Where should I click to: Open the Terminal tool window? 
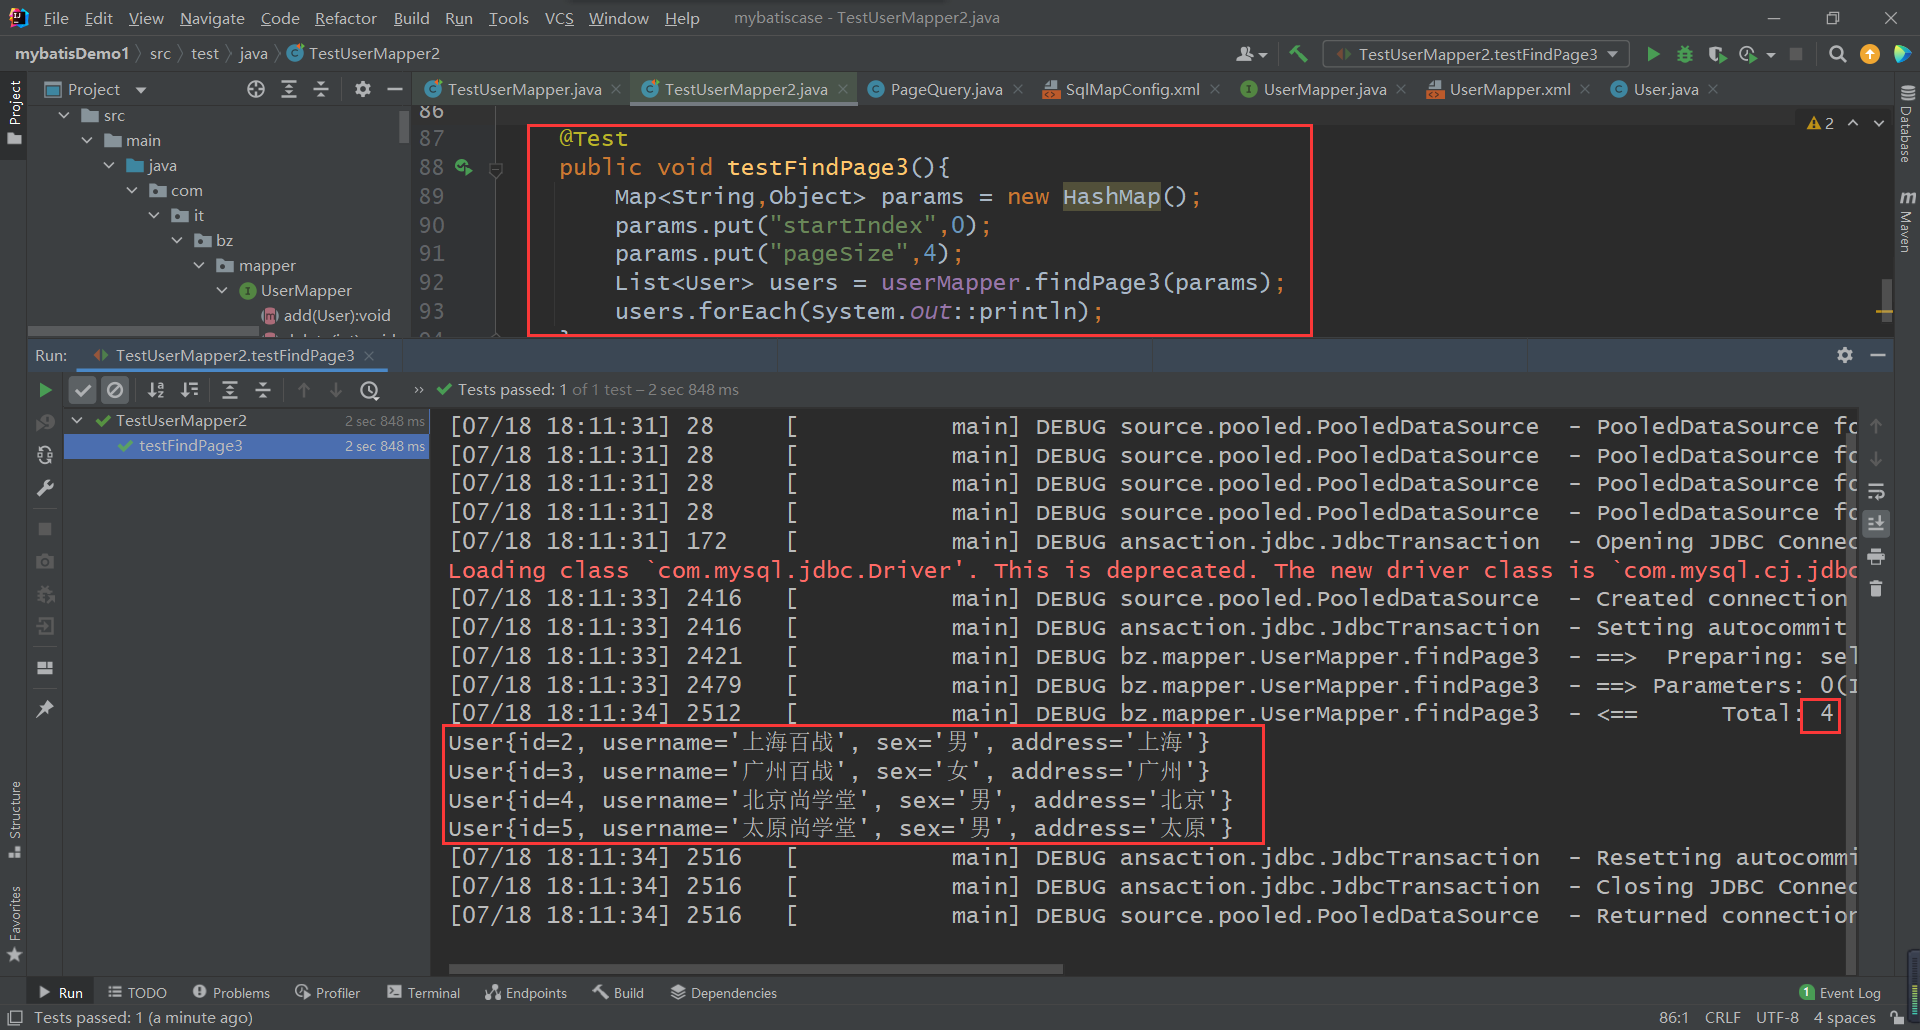[423, 992]
